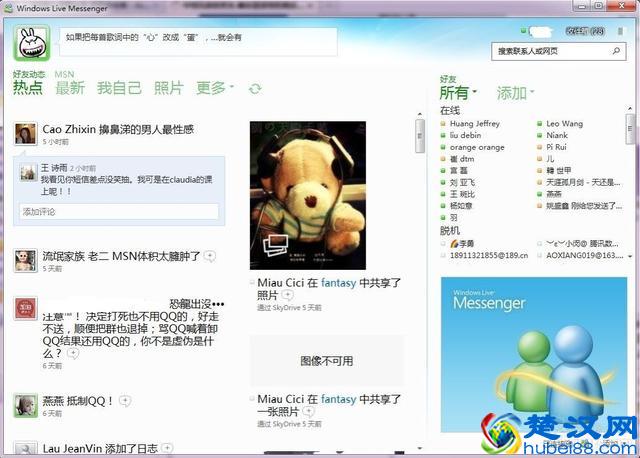
Task: Click the Lau JeanVin name link
Action: (x=72, y=449)
